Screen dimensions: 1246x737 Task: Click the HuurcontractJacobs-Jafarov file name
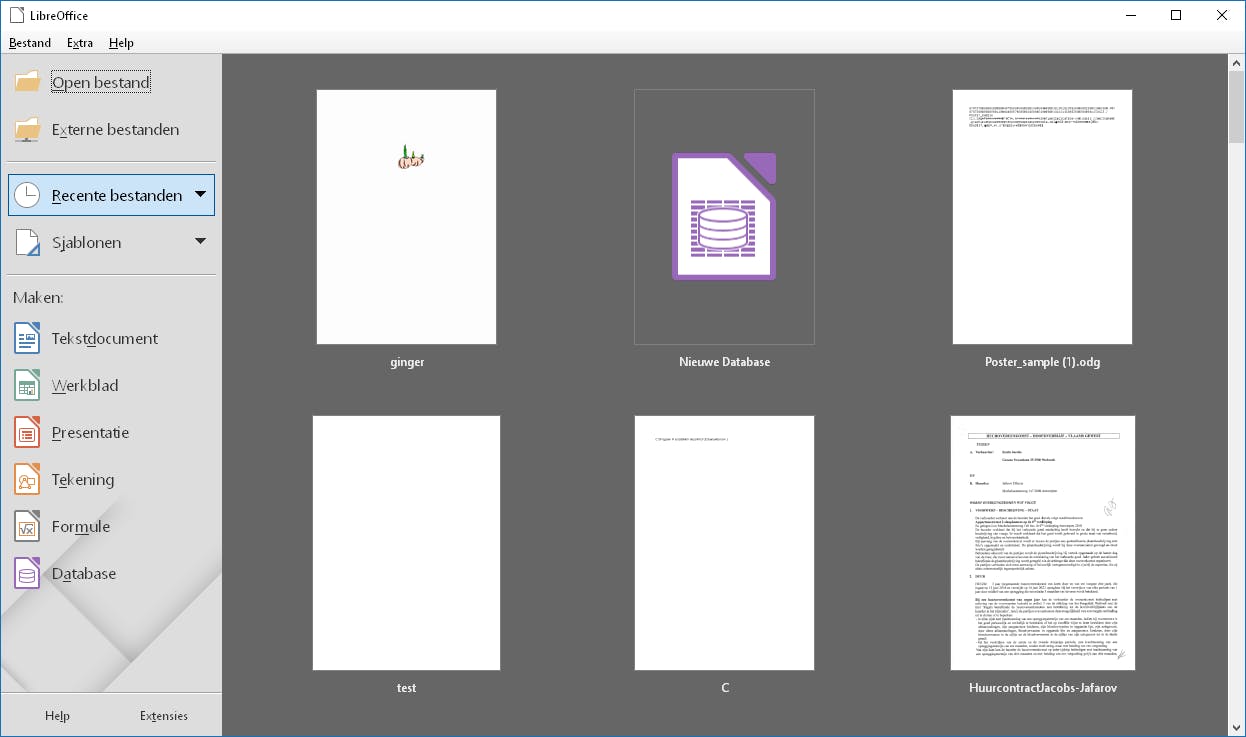click(1042, 688)
